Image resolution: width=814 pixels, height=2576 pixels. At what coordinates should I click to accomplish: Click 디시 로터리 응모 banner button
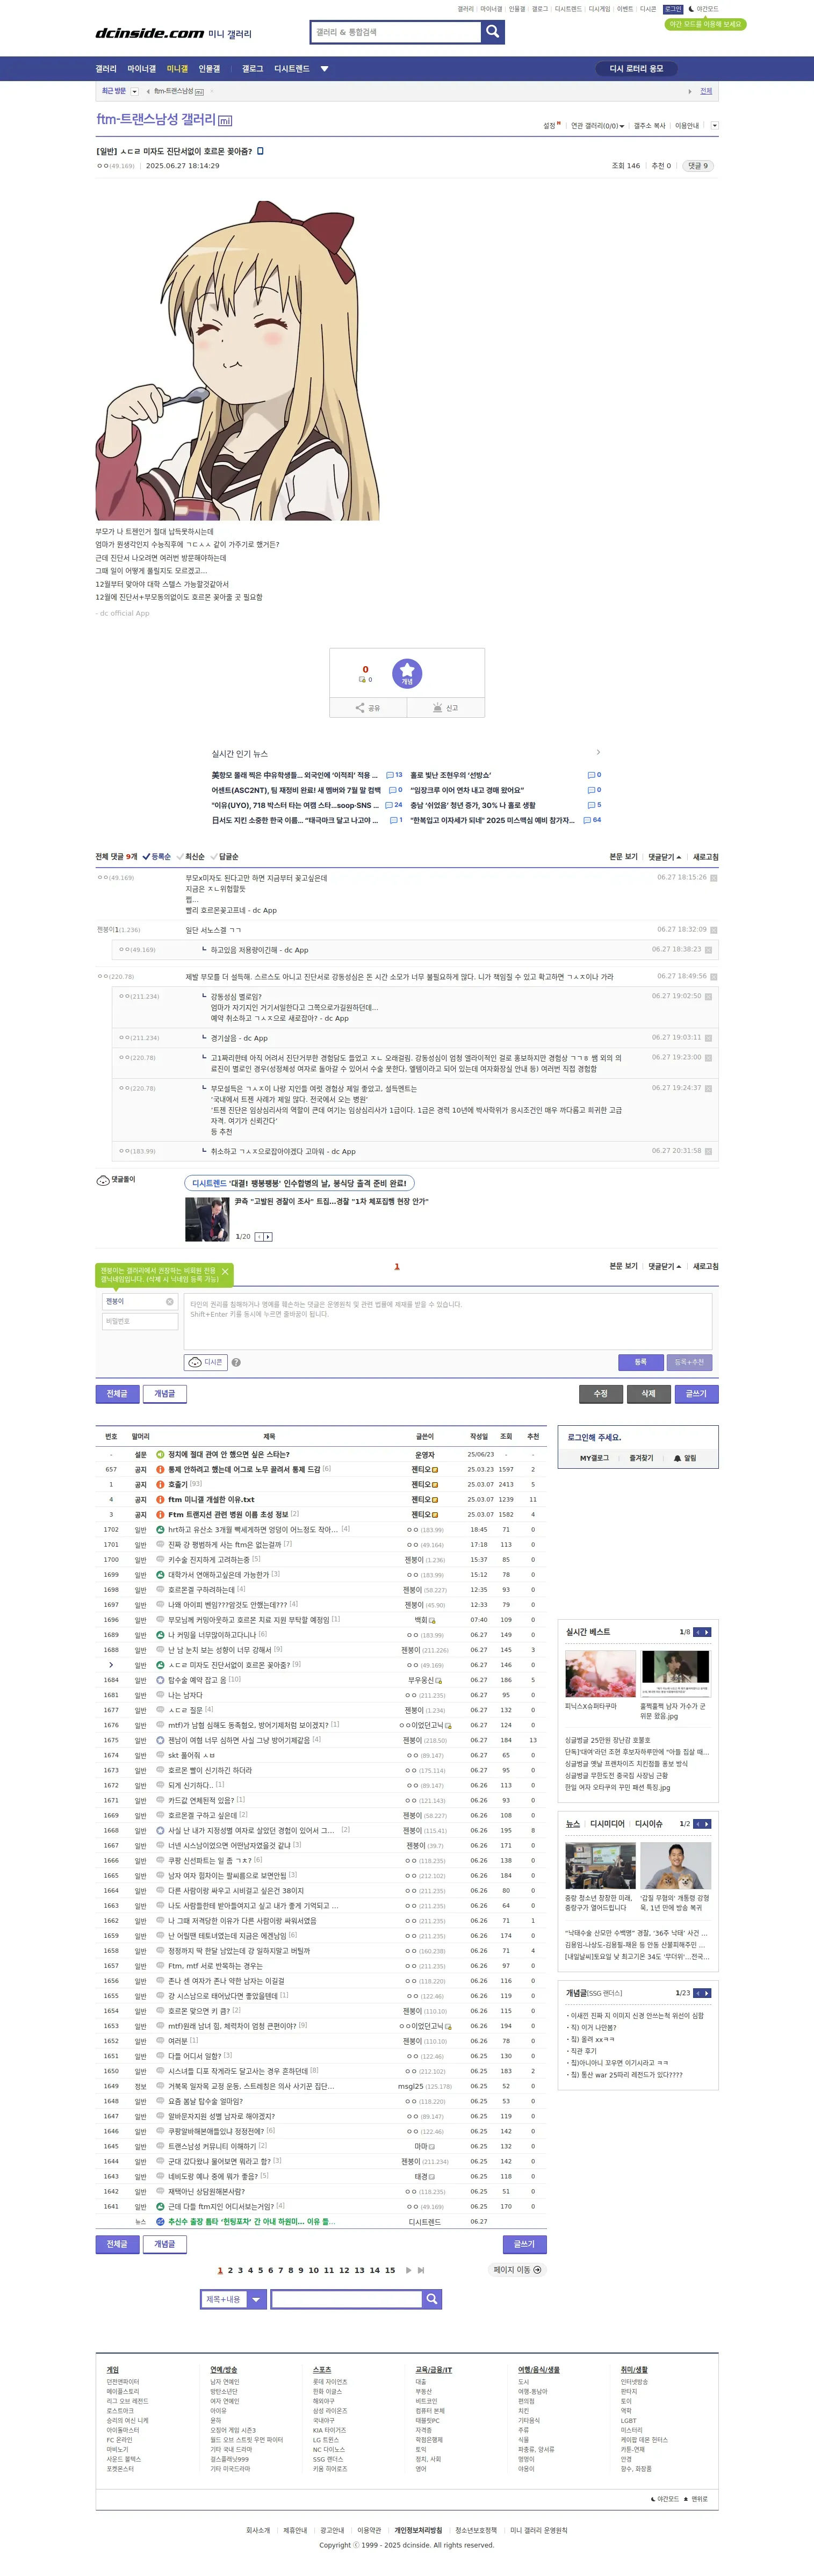click(636, 69)
